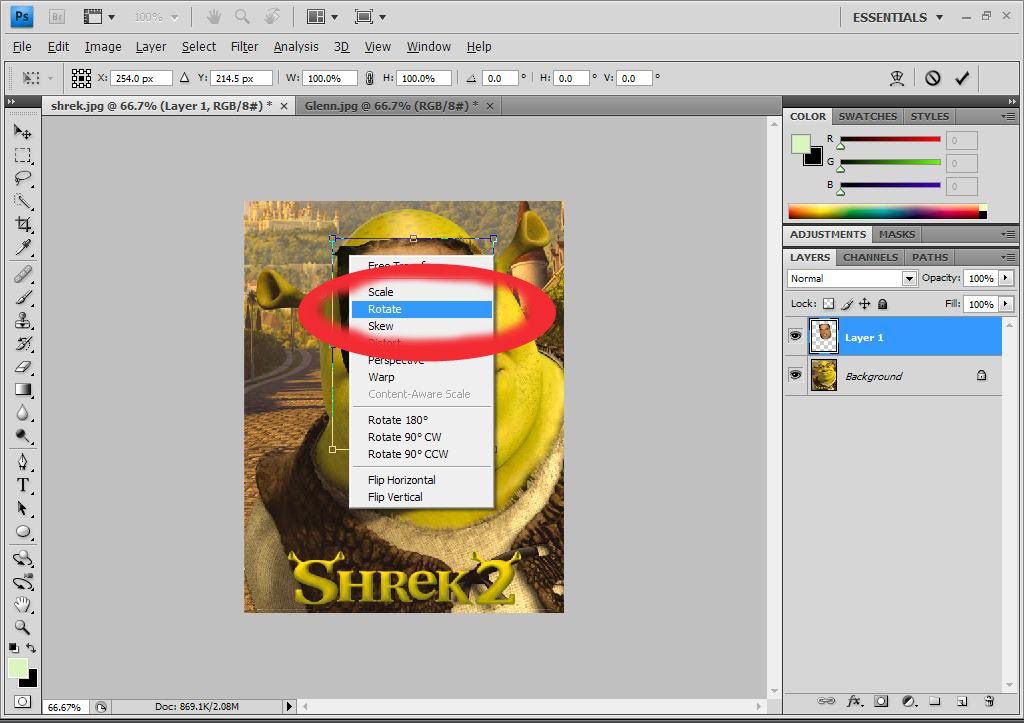Select the Gradient tool

tap(23, 390)
